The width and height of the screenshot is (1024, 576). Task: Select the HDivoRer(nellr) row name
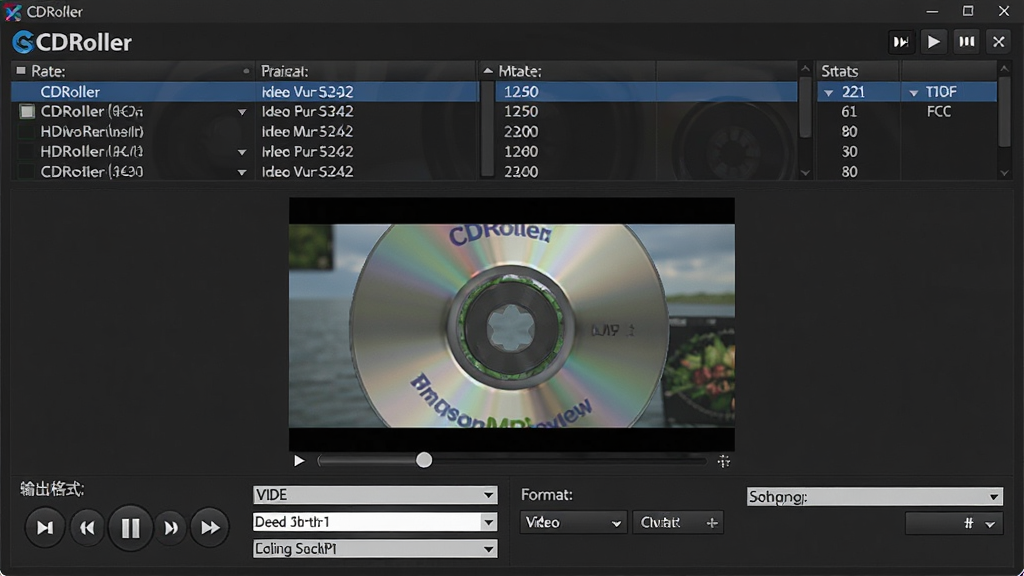92,132
